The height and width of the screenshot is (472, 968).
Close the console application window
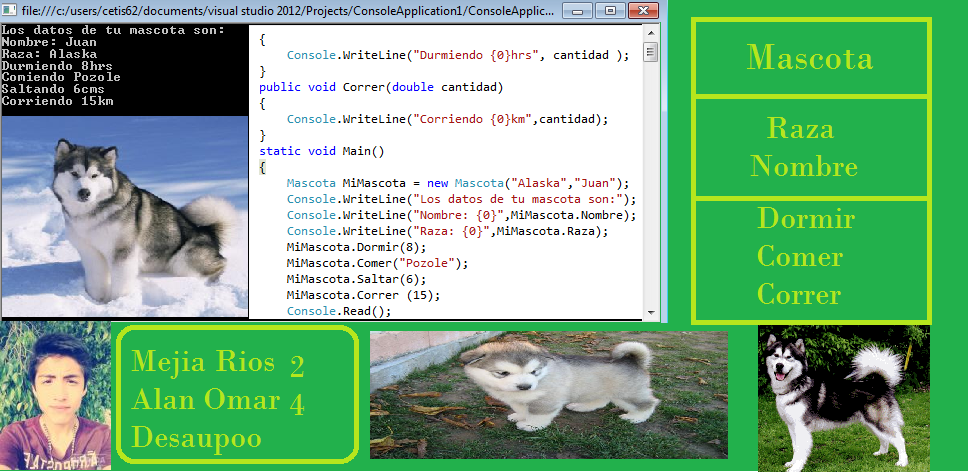point(643,10)
